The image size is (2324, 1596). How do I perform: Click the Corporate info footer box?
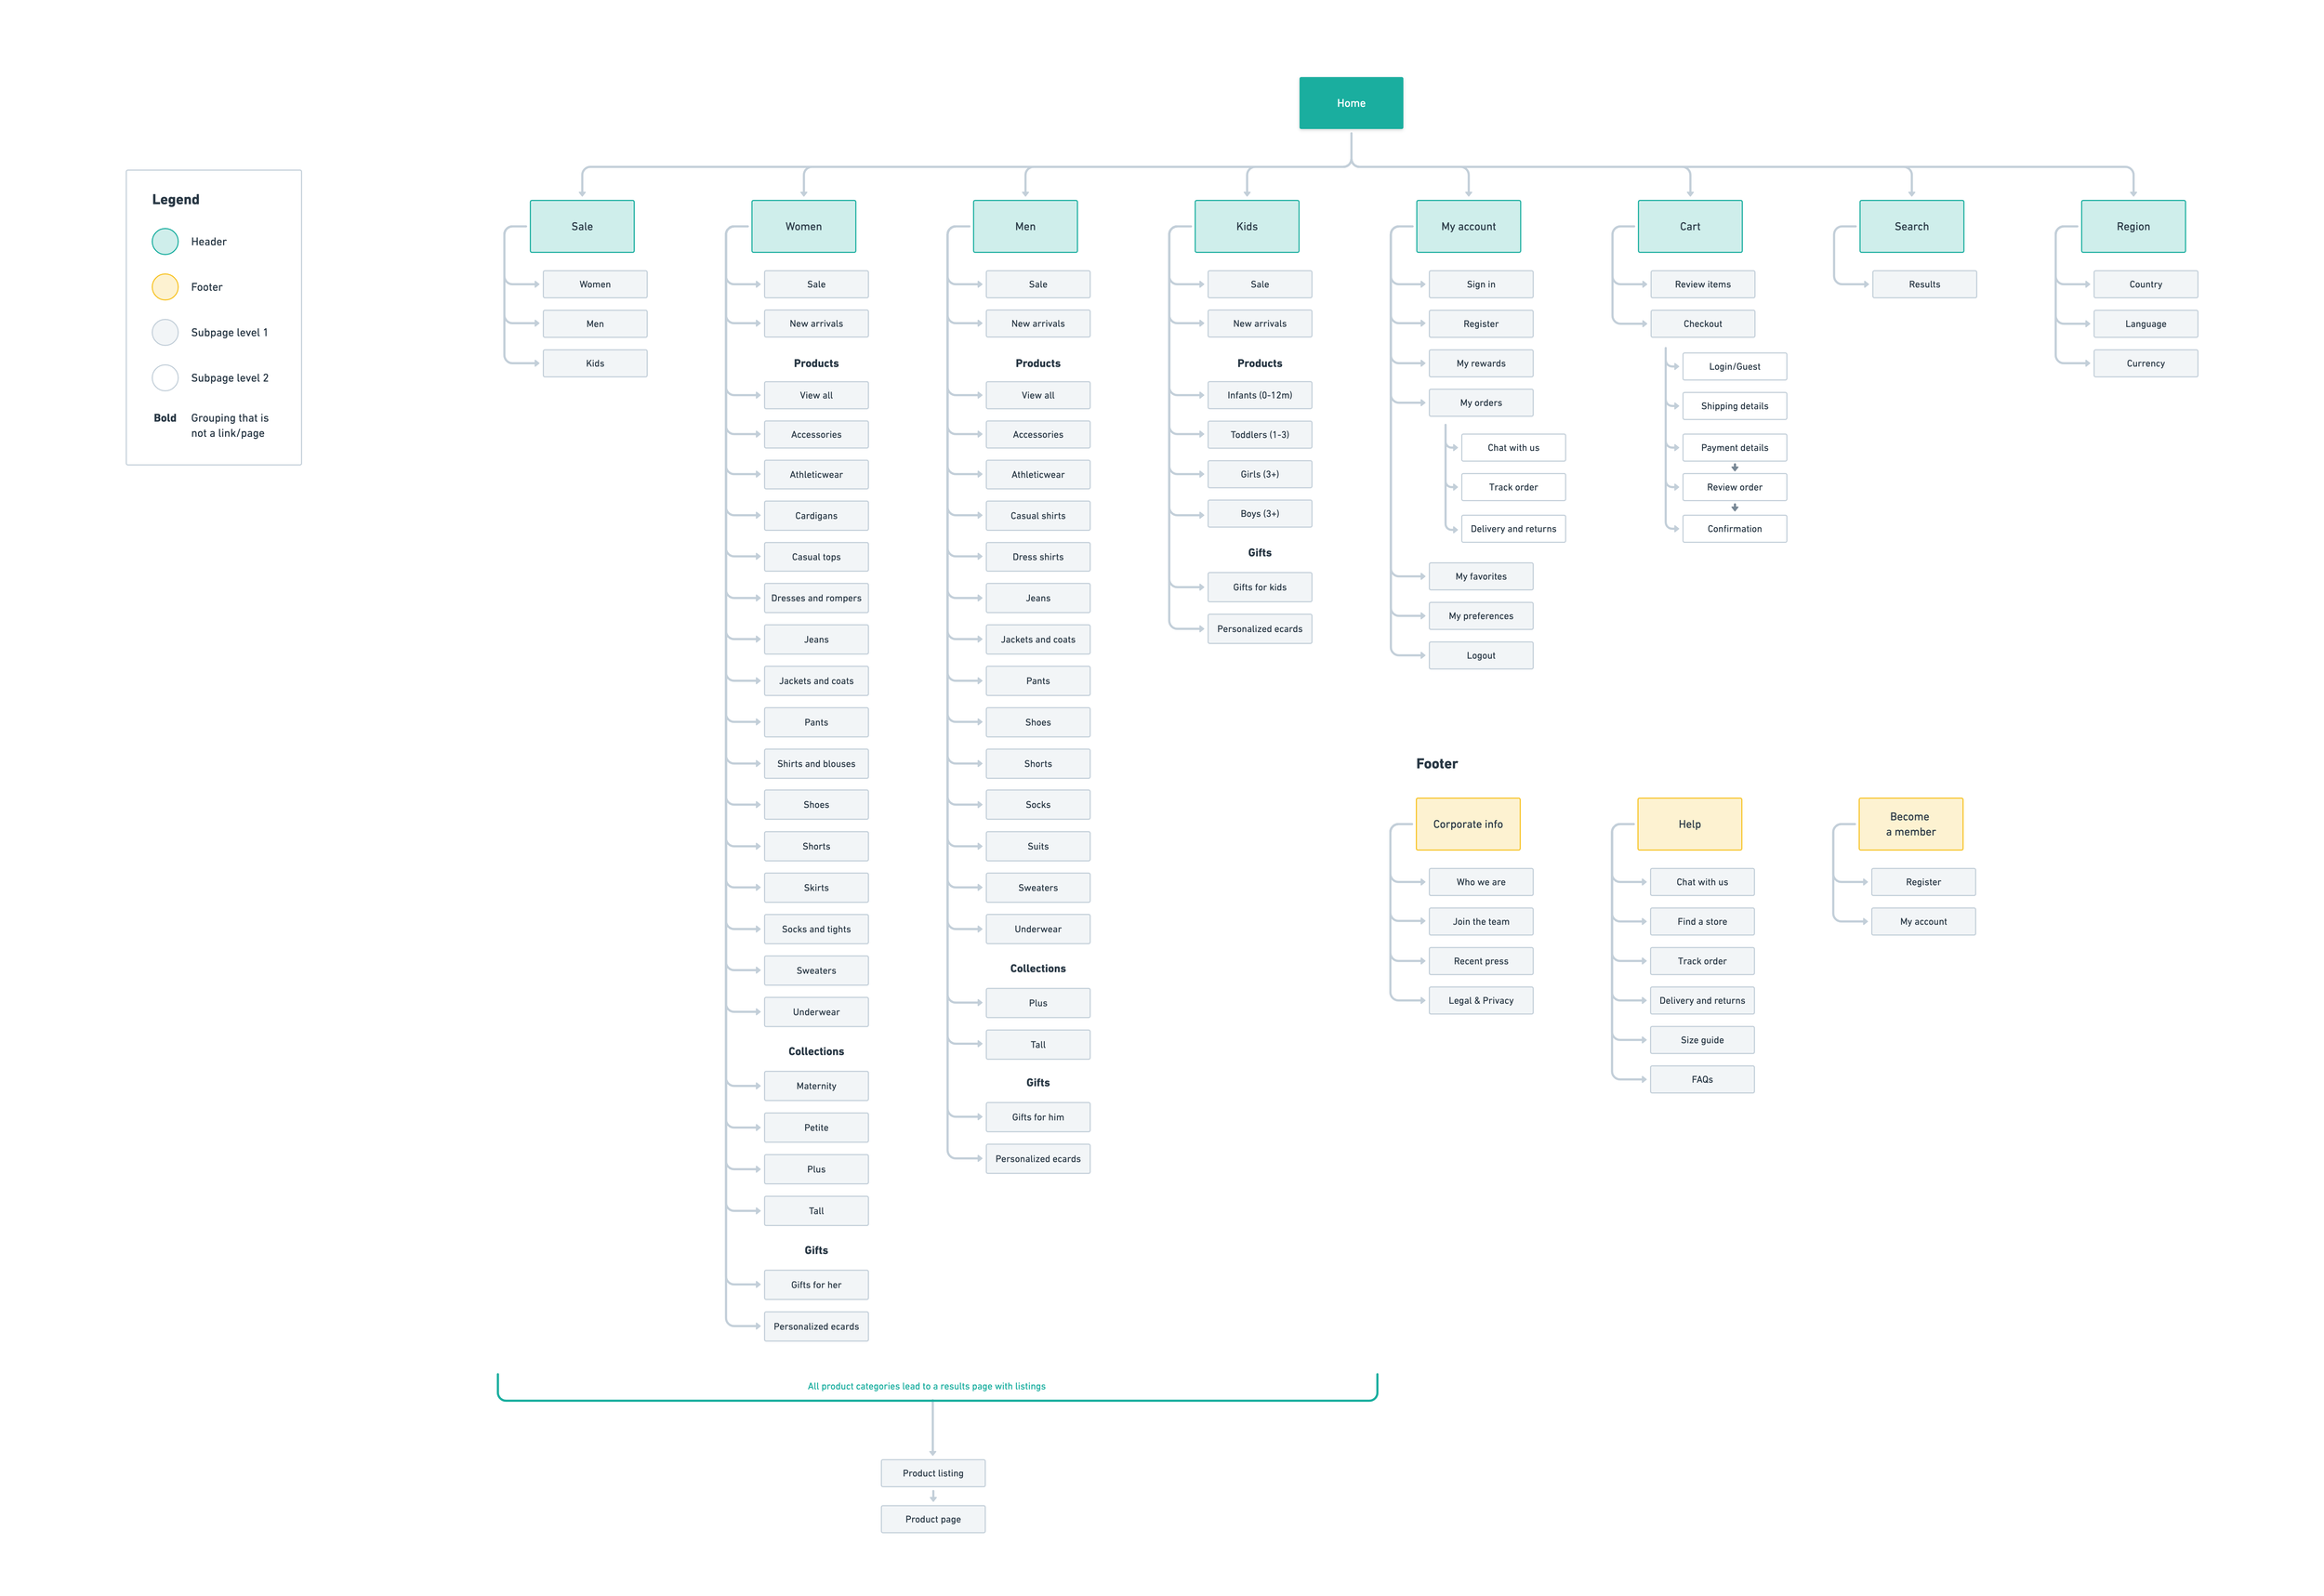1467,824
